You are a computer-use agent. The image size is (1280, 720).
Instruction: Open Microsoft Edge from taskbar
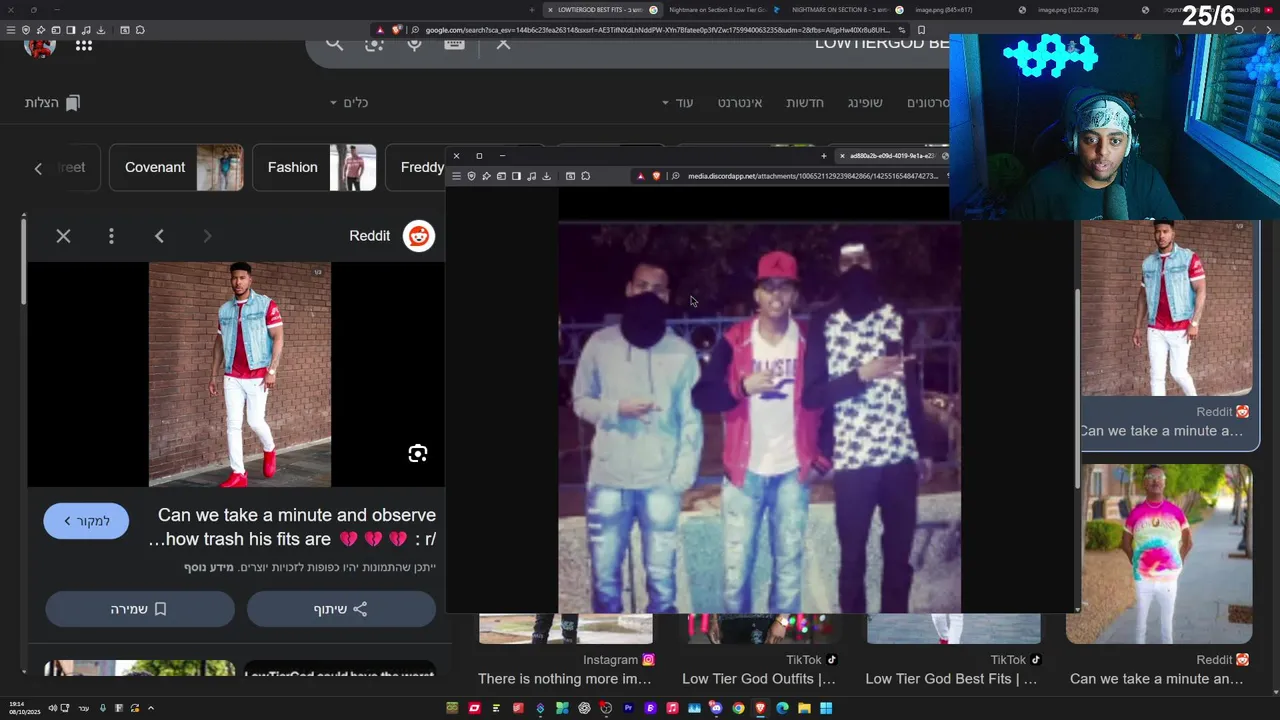click(782, 708)
